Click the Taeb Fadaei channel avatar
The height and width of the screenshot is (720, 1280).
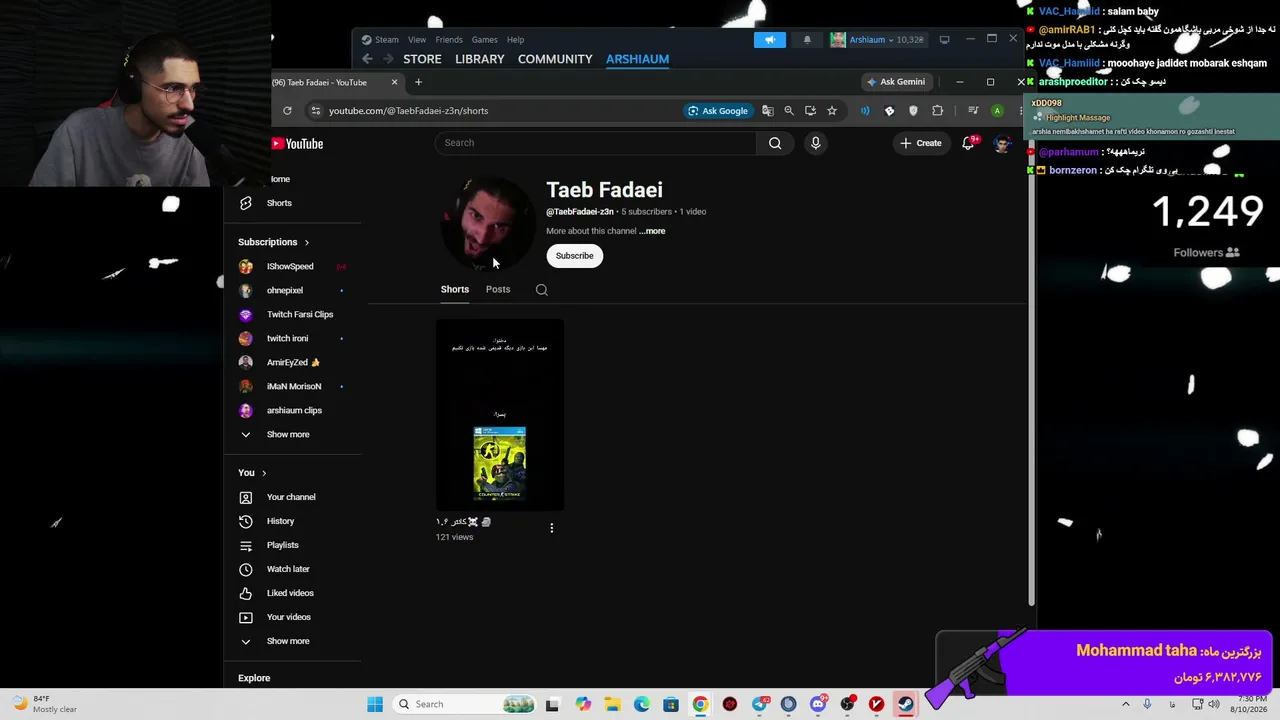pos(487,225)
